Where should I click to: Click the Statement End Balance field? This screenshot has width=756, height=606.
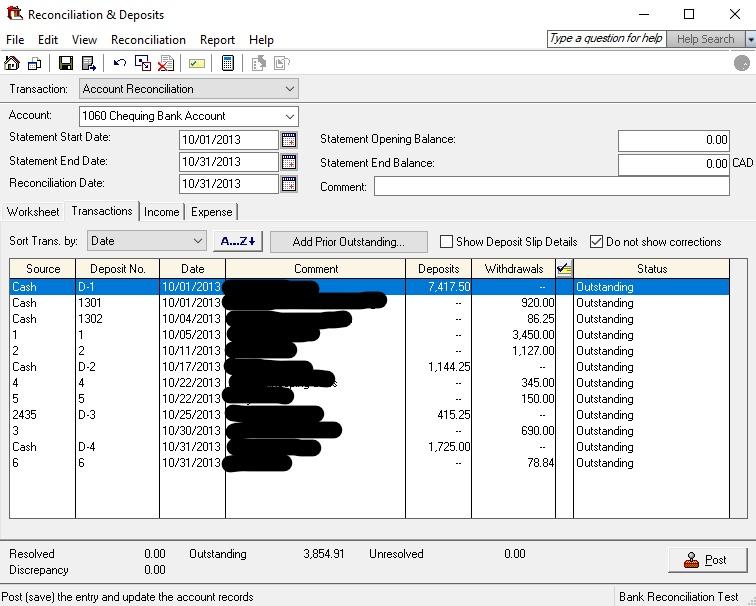point(674,164)
